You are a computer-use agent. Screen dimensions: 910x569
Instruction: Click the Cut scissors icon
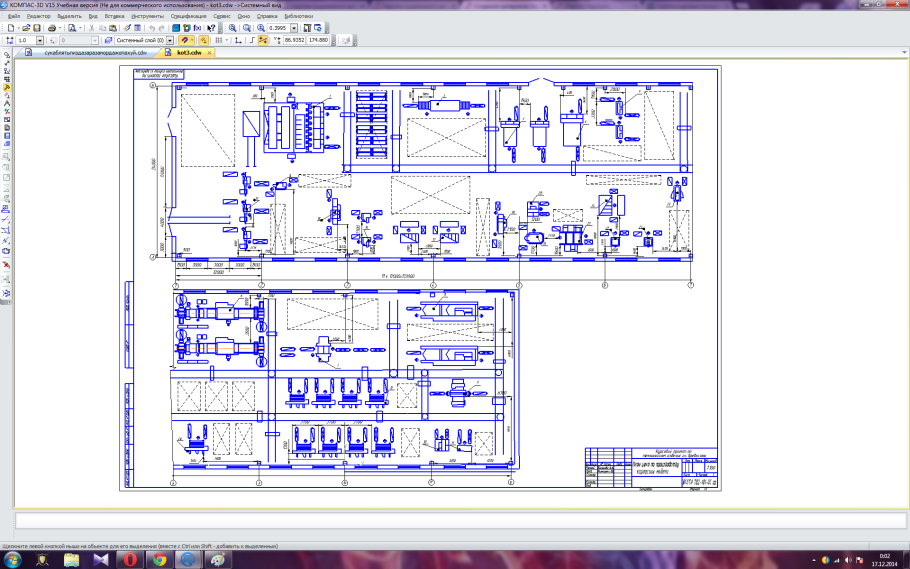click(x=90, y=28)
